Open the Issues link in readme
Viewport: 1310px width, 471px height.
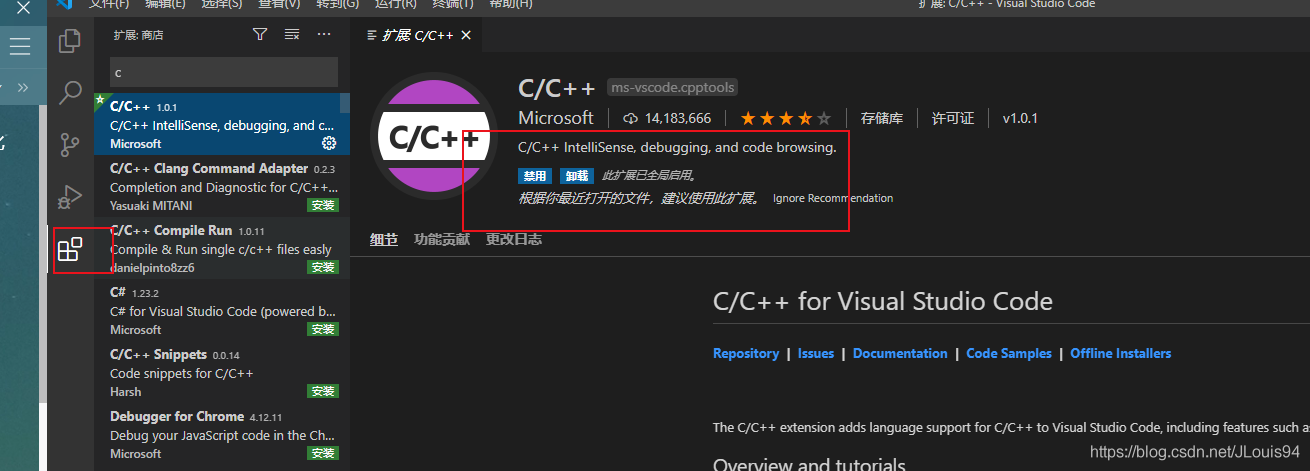pos(816,354)
